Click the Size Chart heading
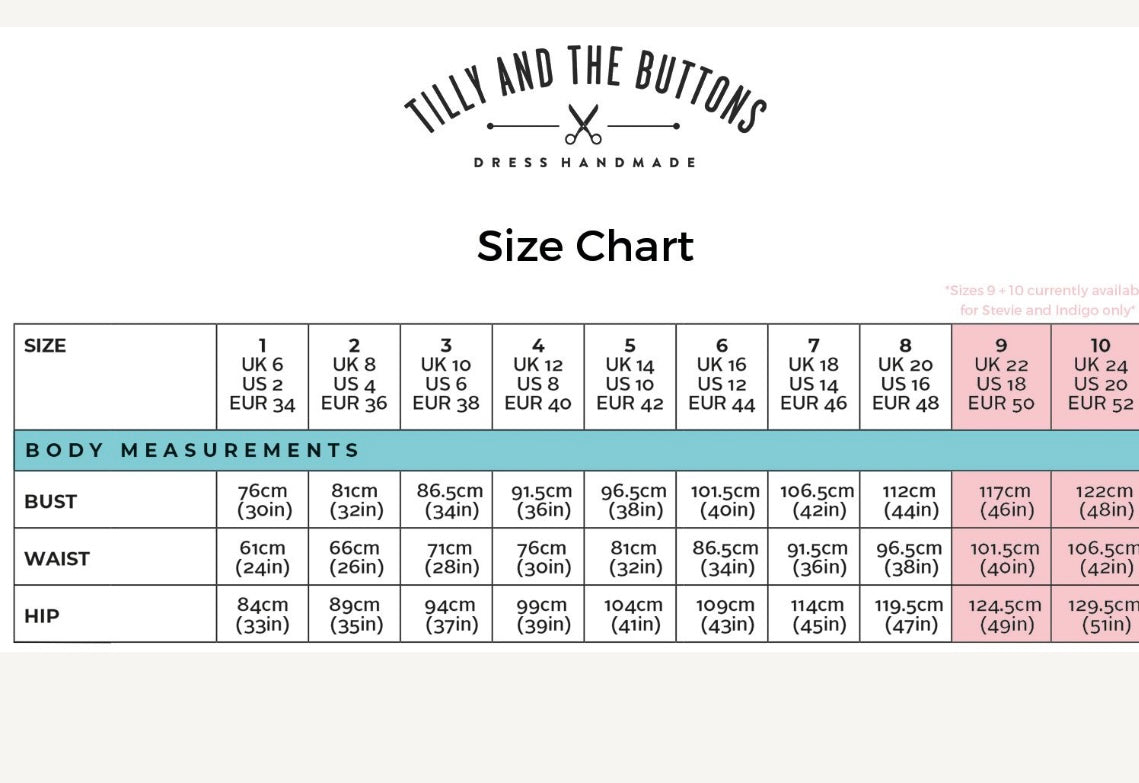This screenshot has width=1139, height=783. (x=585, y=246)
